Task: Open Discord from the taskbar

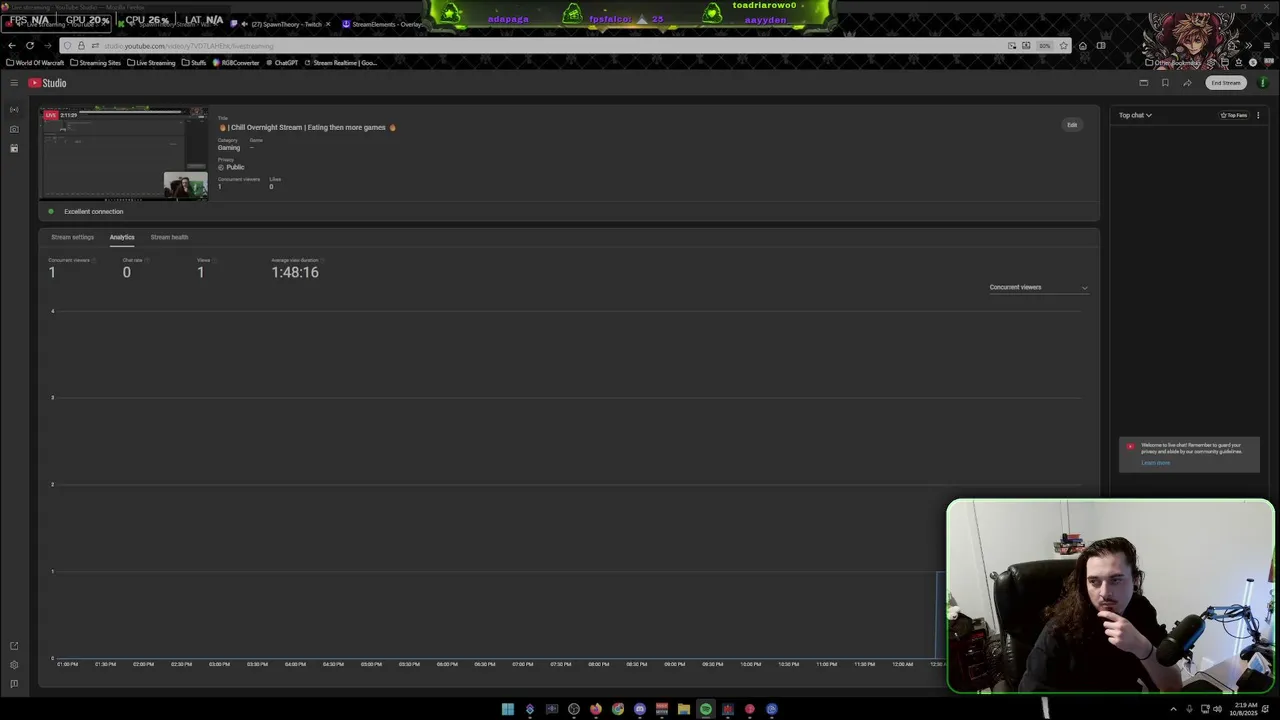Action: 640,709
